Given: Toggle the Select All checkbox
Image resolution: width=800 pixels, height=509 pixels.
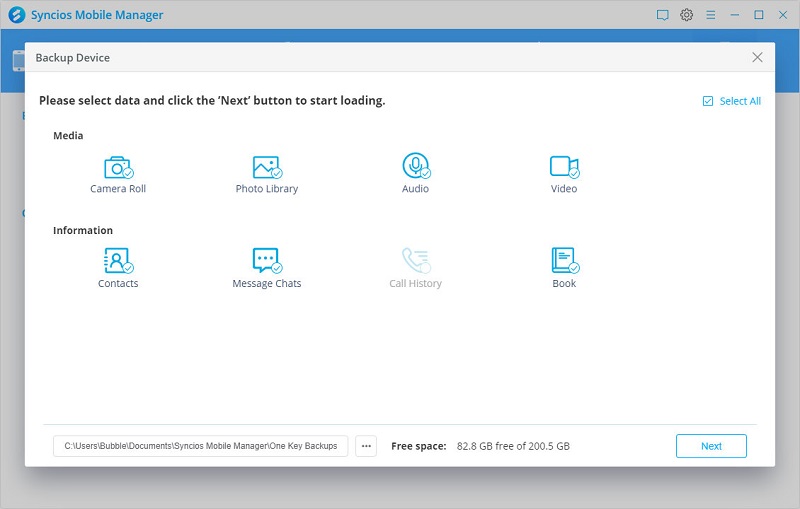Looking at the screenshot, I should [x=708, y=101].
